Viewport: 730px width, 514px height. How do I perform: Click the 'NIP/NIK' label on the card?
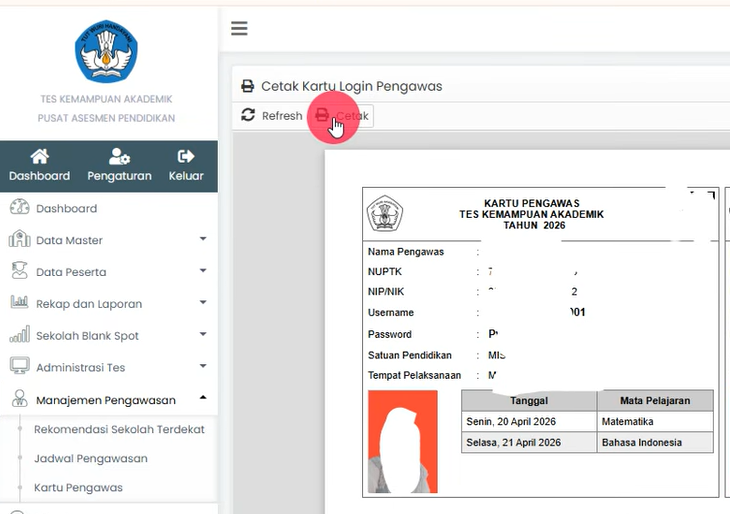386,291
